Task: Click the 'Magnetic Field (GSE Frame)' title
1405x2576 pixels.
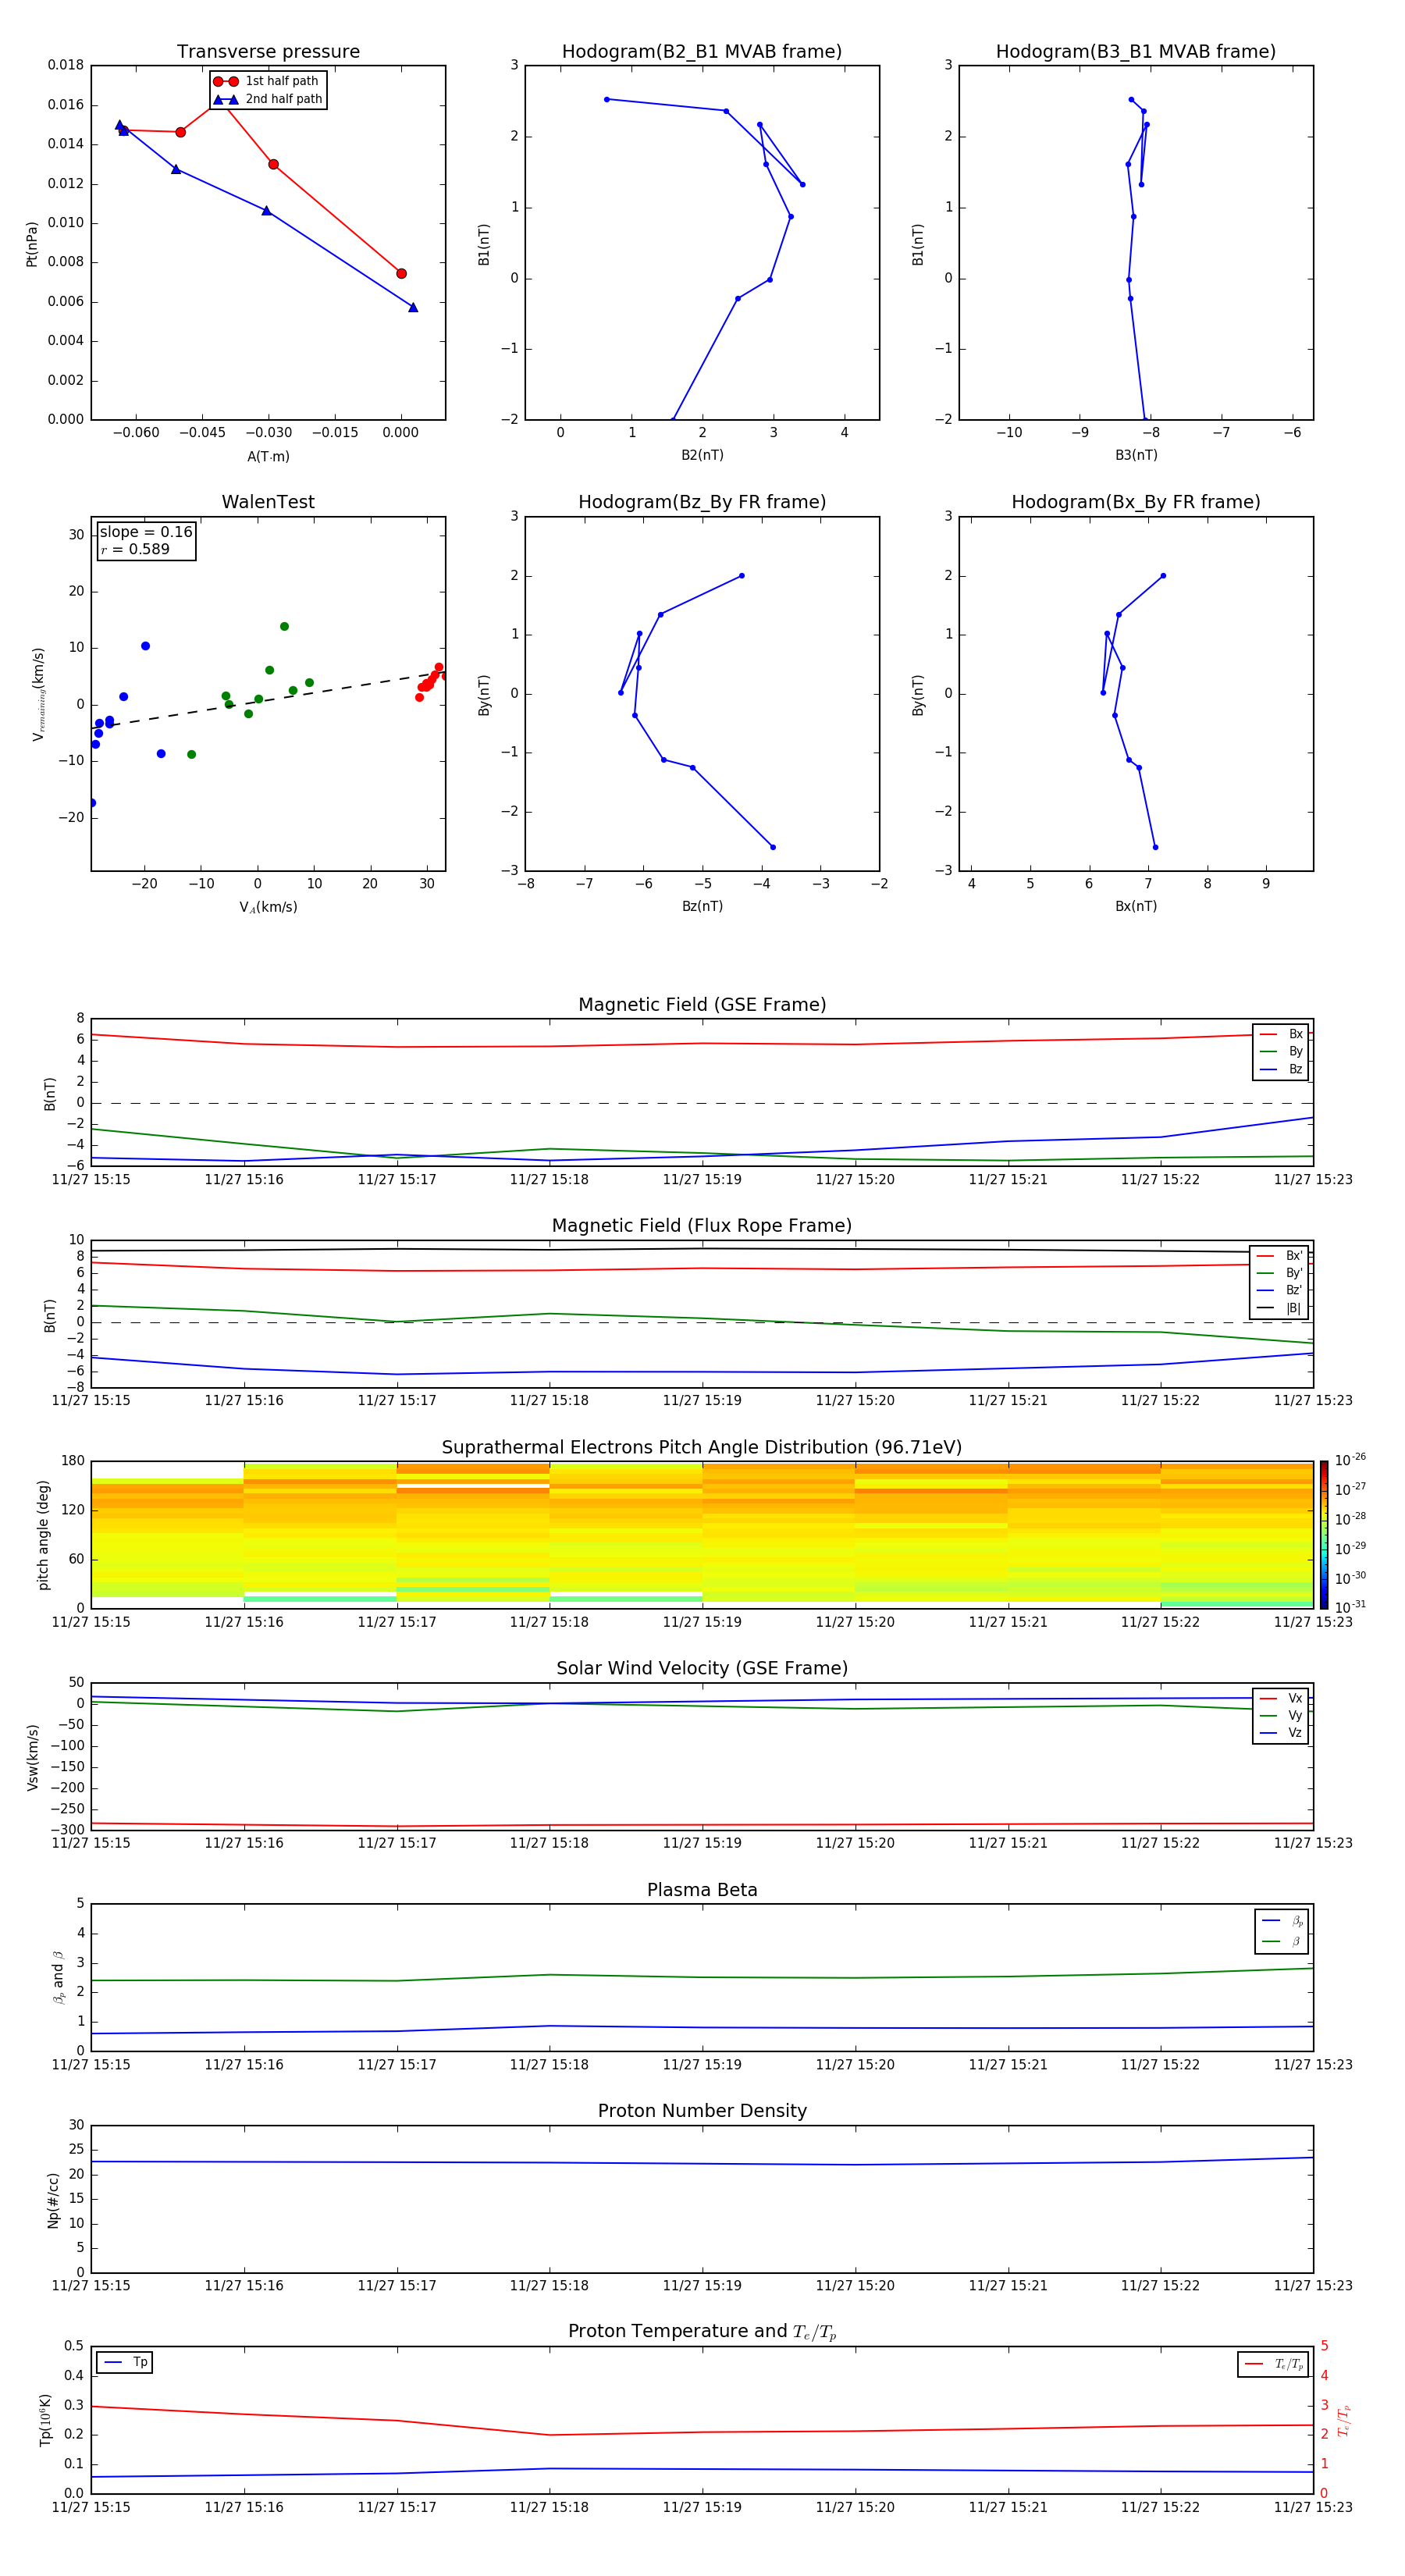Action: pos(702,1004)
